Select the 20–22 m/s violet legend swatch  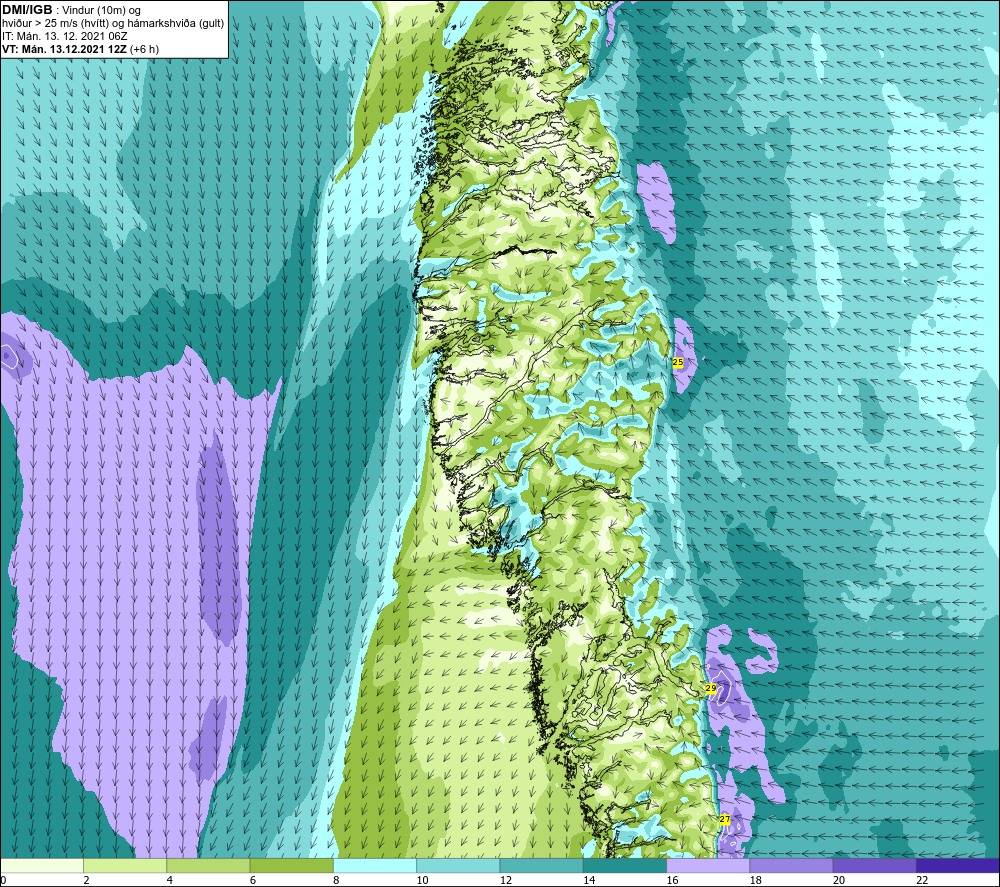(x=874, y=865)
